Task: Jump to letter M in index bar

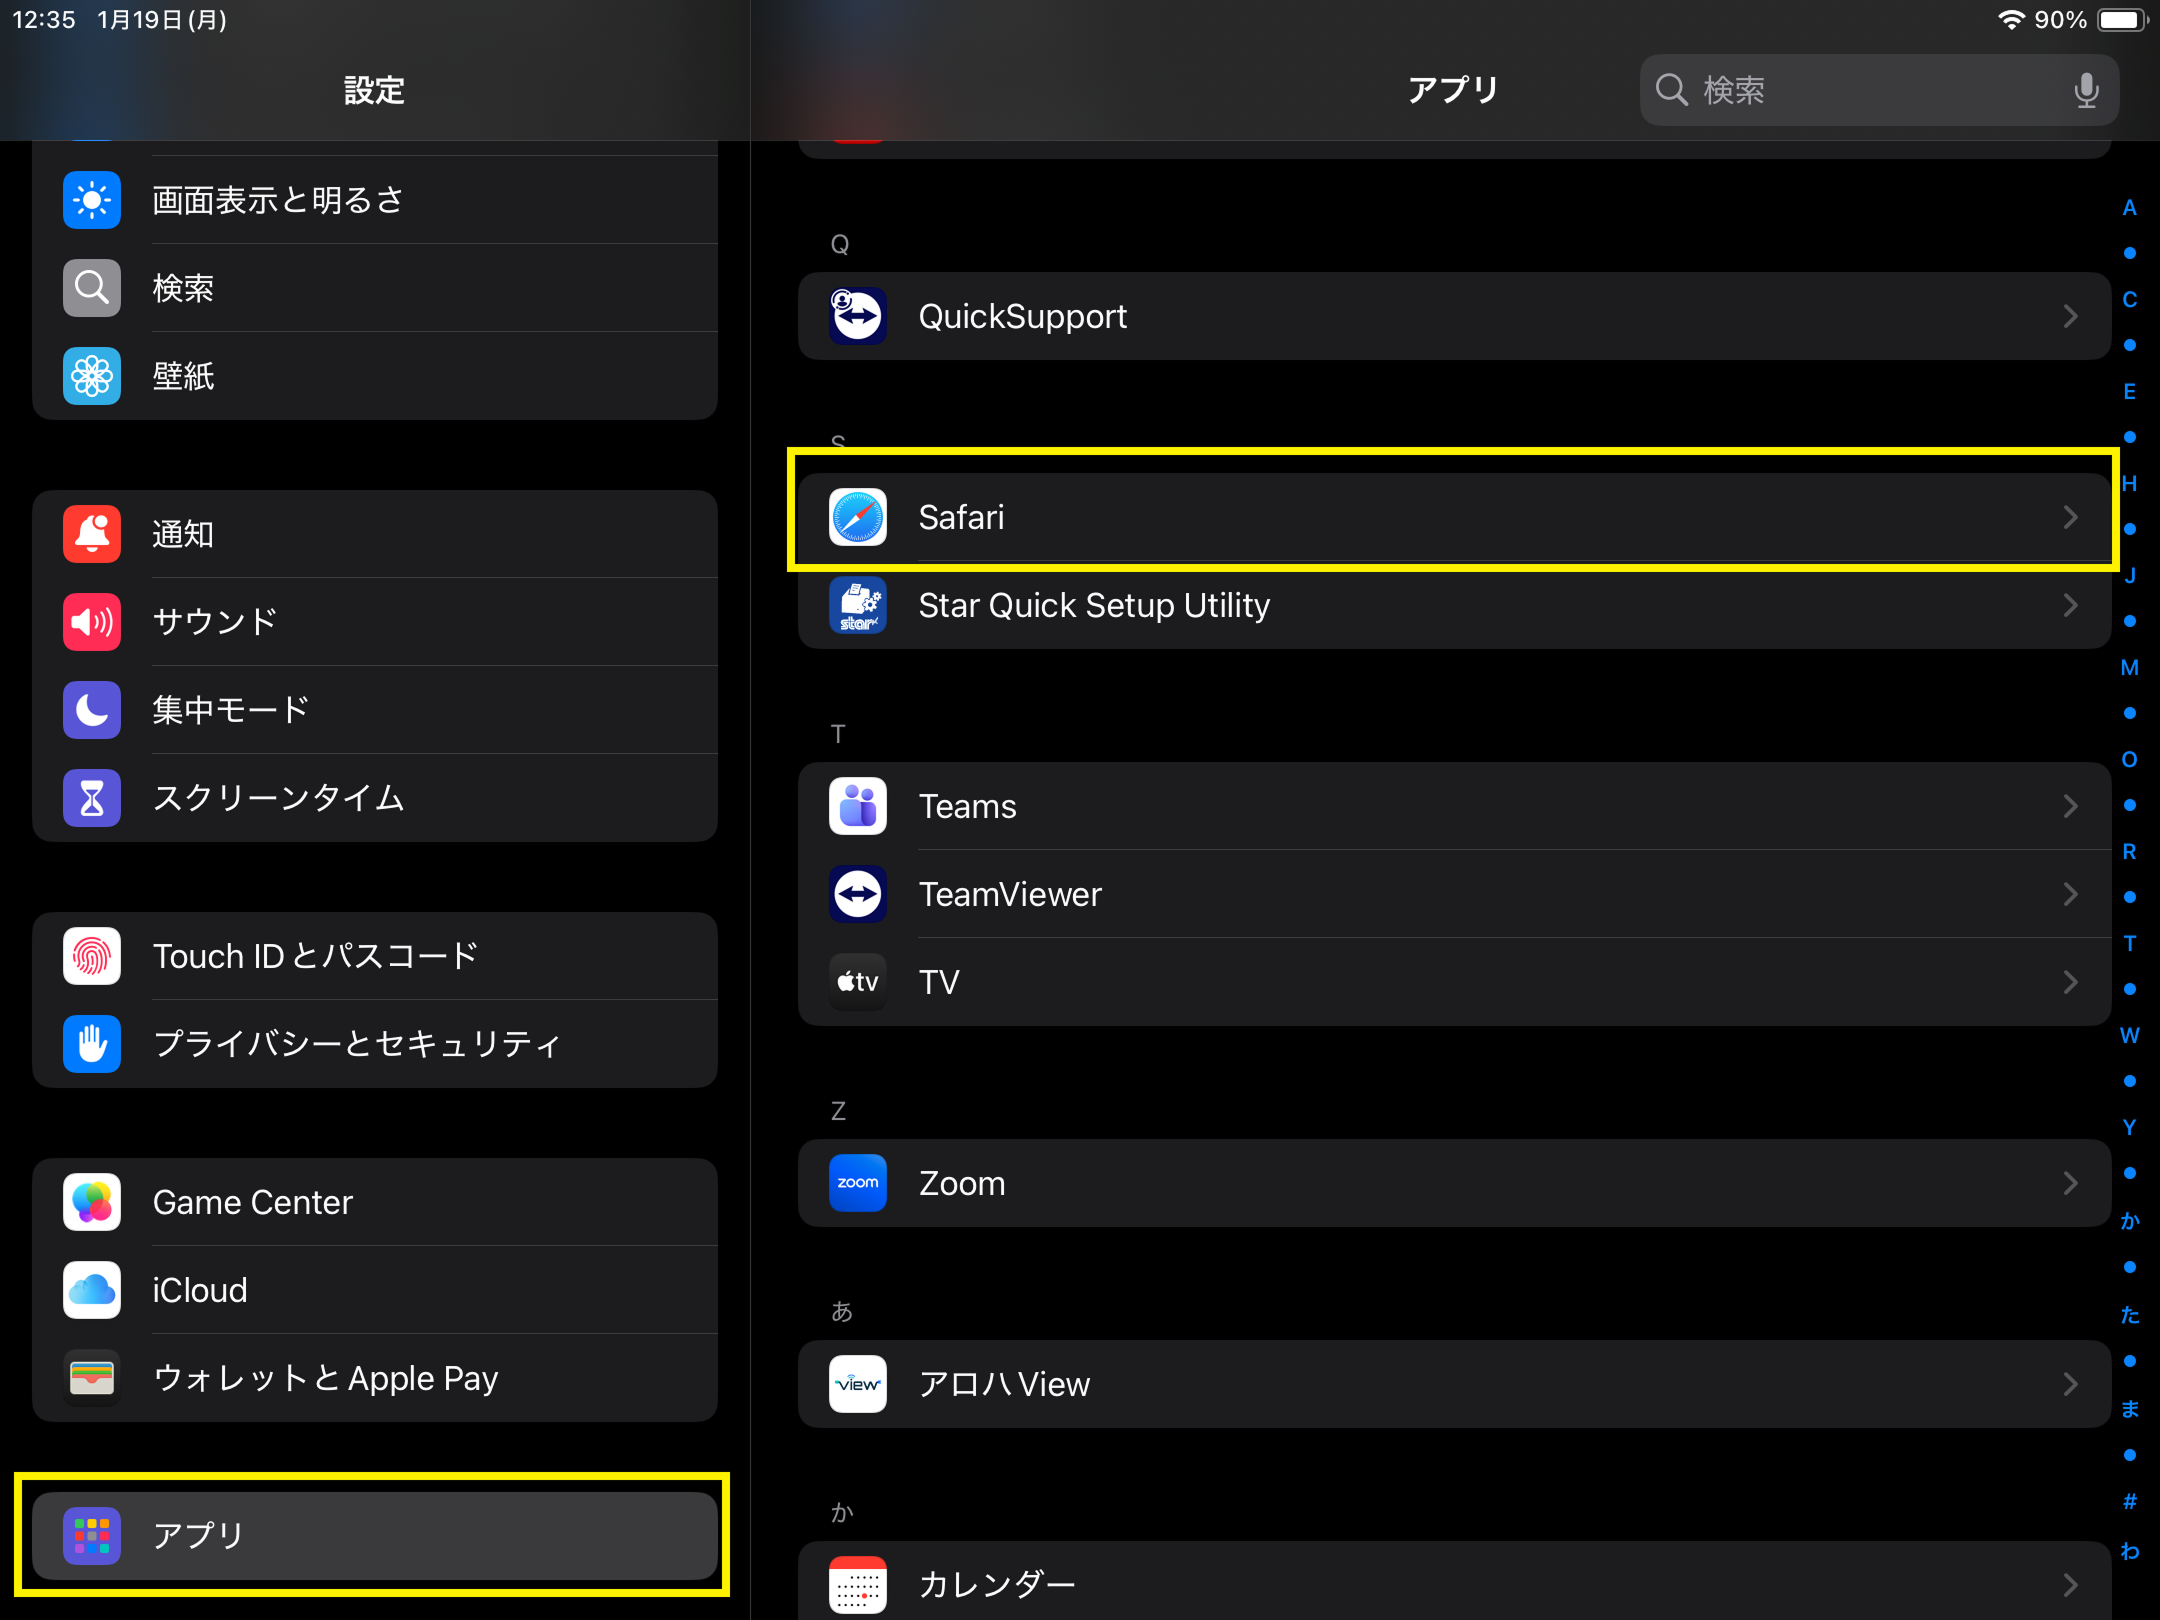Action: click(x=2129, y=668)
